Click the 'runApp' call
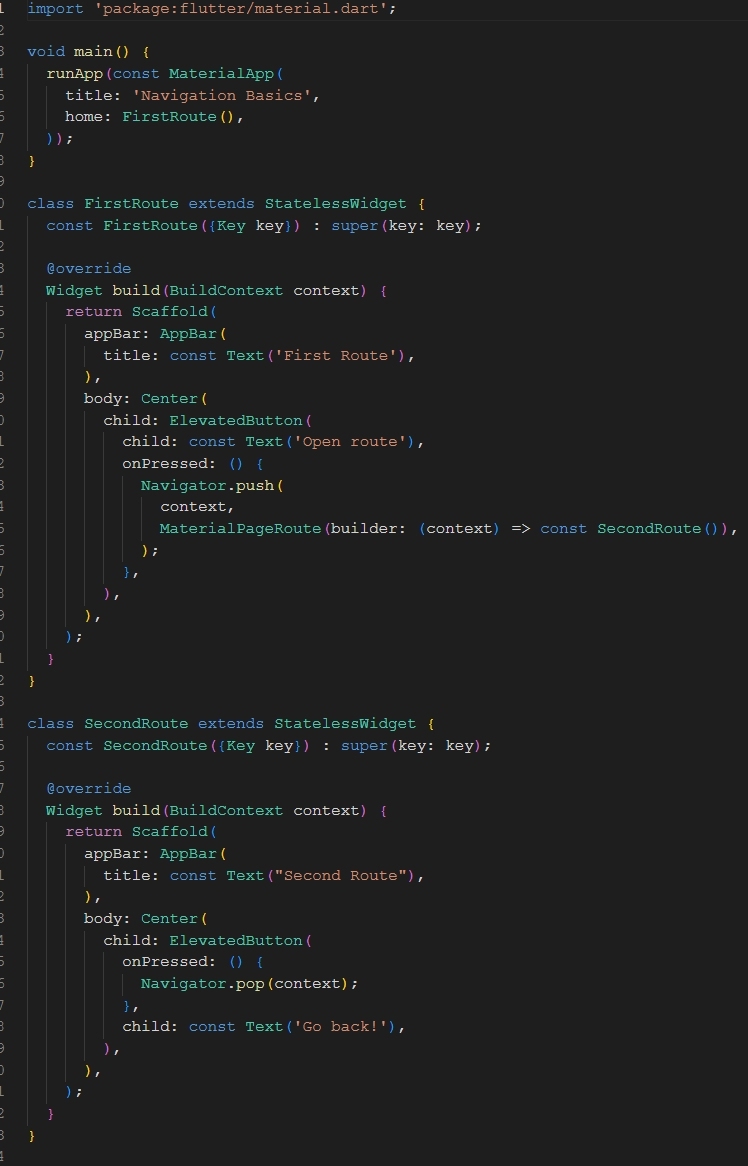 tap(74, 74)
